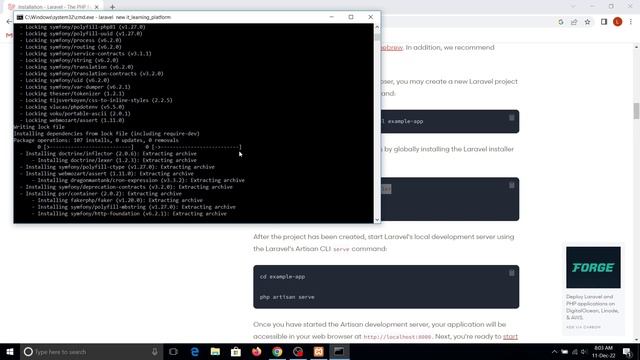Viewport: 640px width, 360px height.
Task: Open Chrome tab search dropdown
Action: [573, 7]
